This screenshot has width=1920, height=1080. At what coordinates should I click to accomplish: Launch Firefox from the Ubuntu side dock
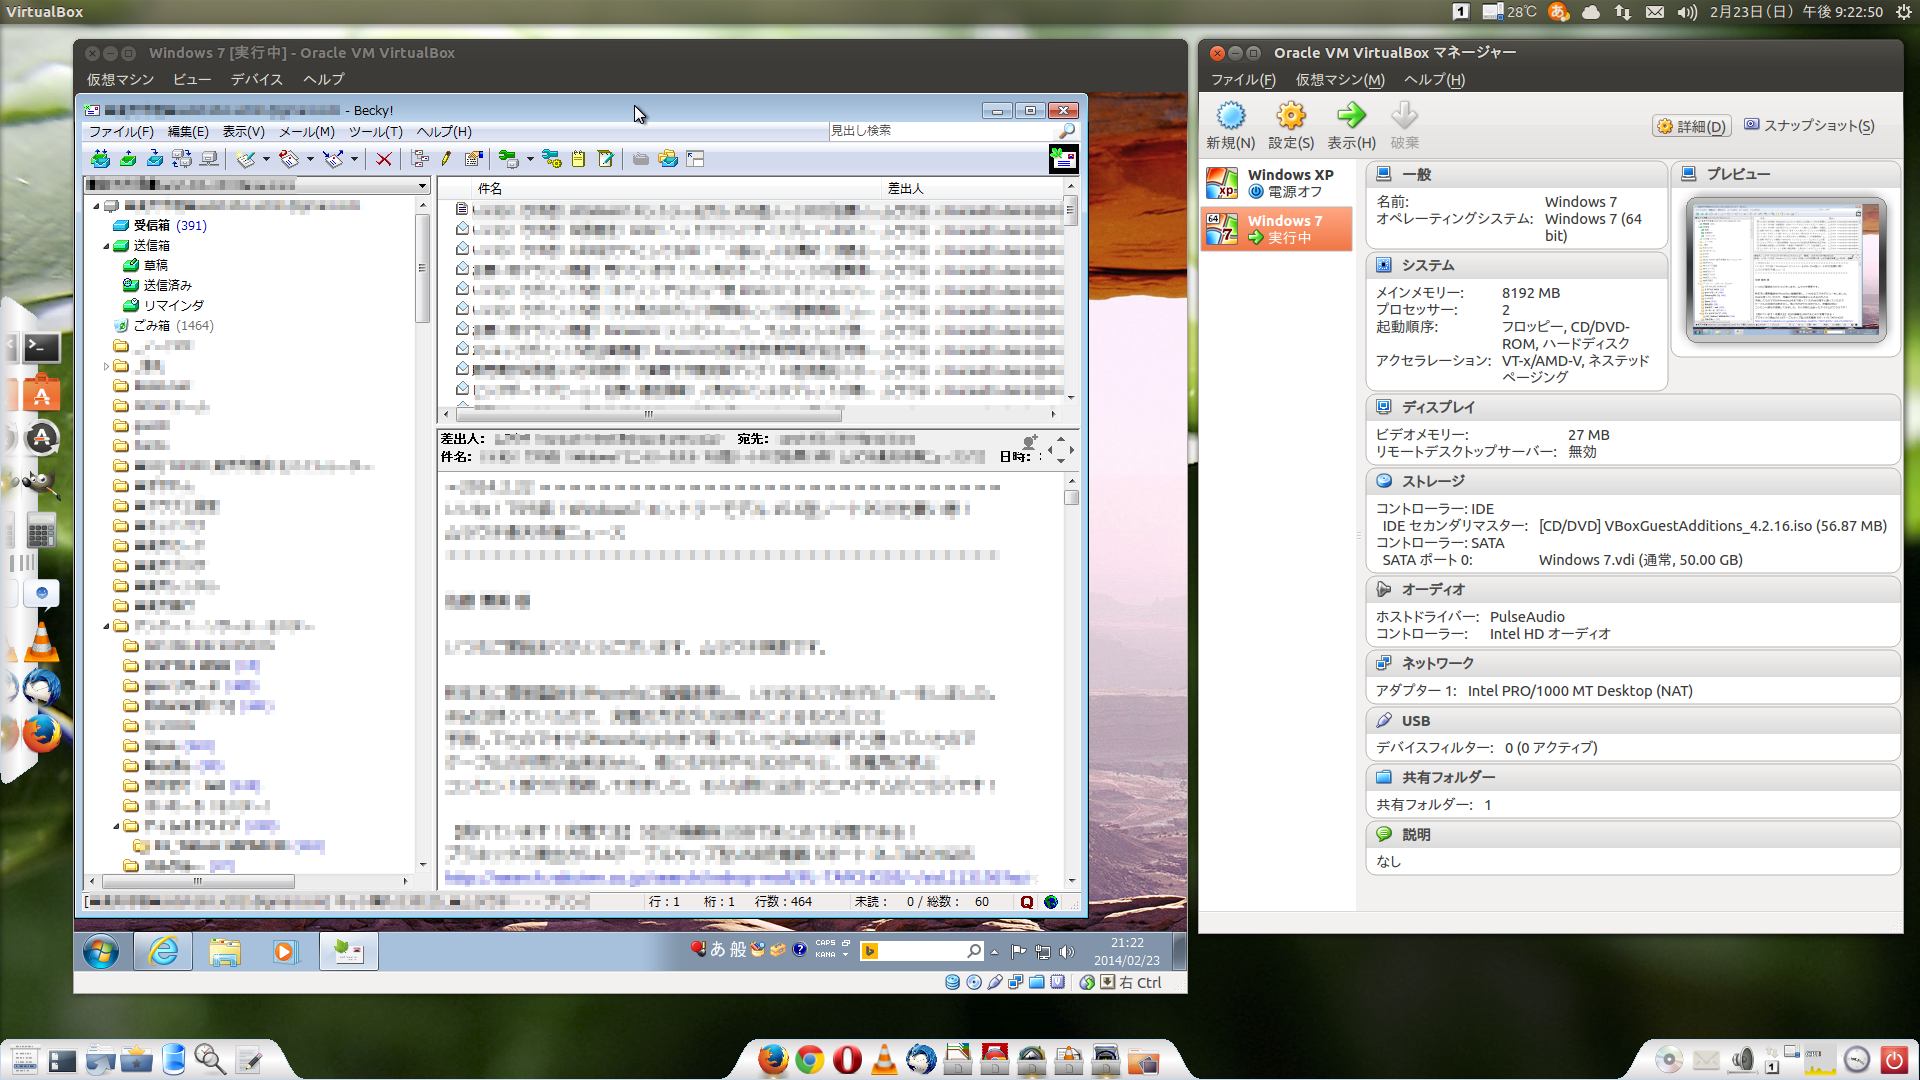tap(41, 734)
